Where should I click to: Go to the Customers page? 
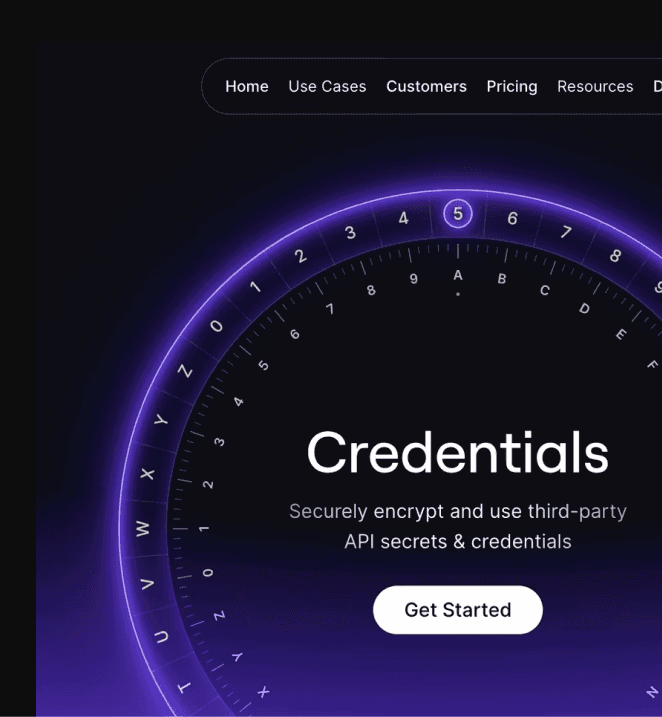point(426,86)
